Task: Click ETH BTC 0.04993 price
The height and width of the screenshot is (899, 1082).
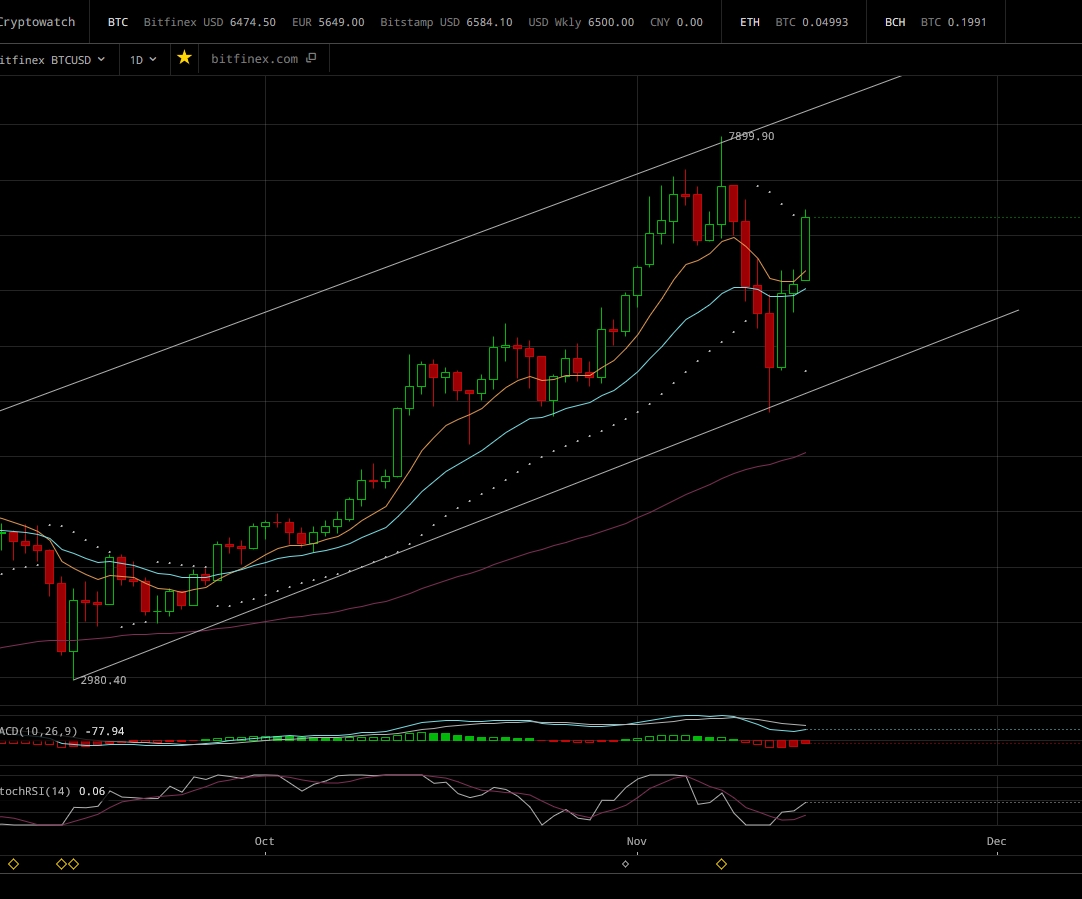Action: tap(812, 22)
